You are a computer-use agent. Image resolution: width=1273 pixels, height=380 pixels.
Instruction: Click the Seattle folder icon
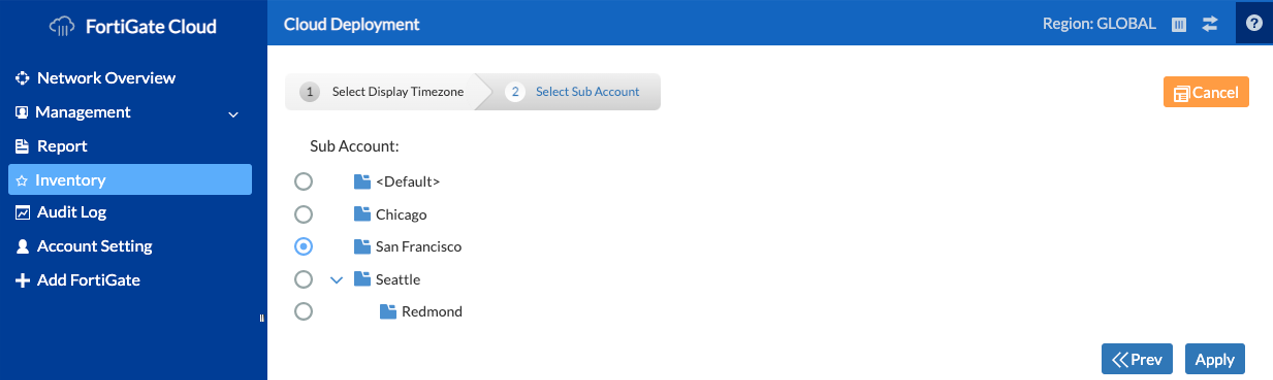[362, 279]
